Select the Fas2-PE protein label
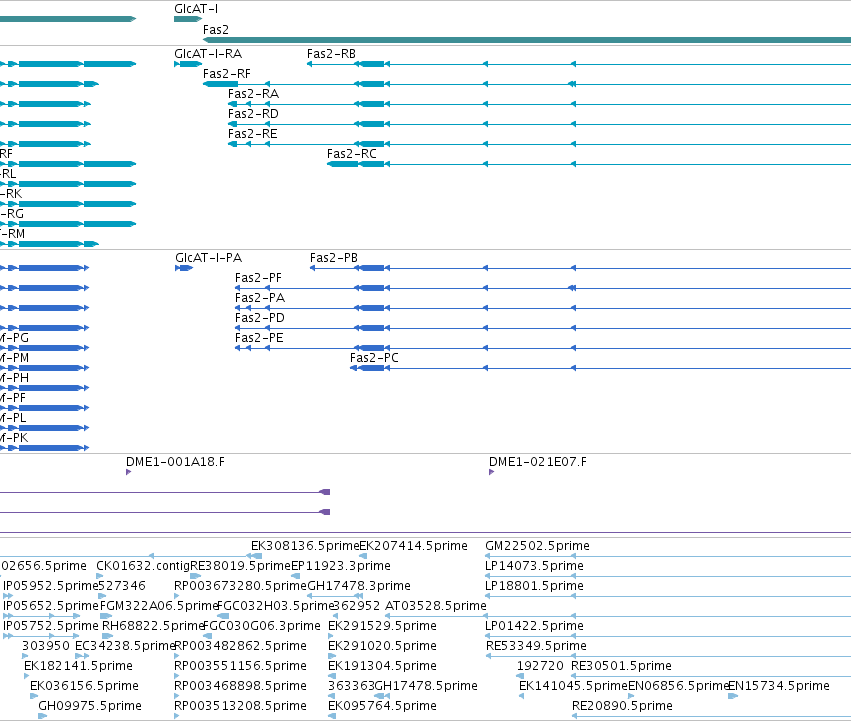851x721 pixels. coord(259,338)
